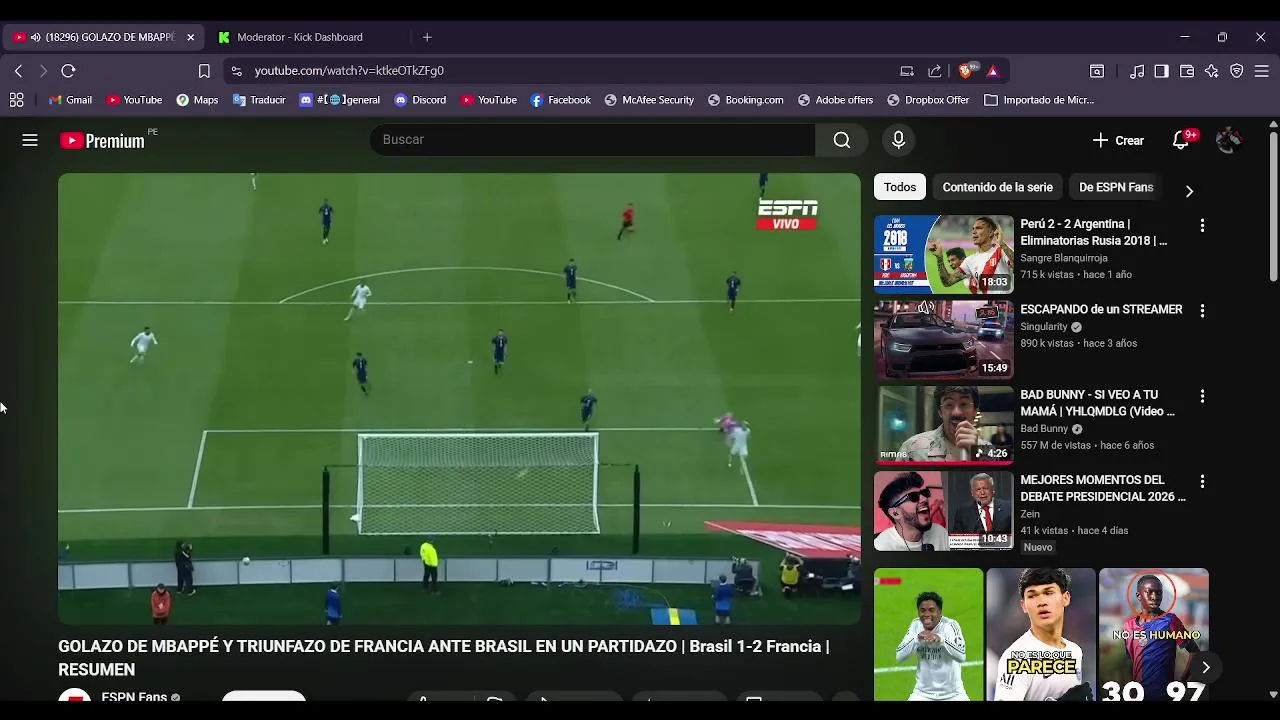
Task: Open the Adobe offers bookmark
Action: (835, 100)
